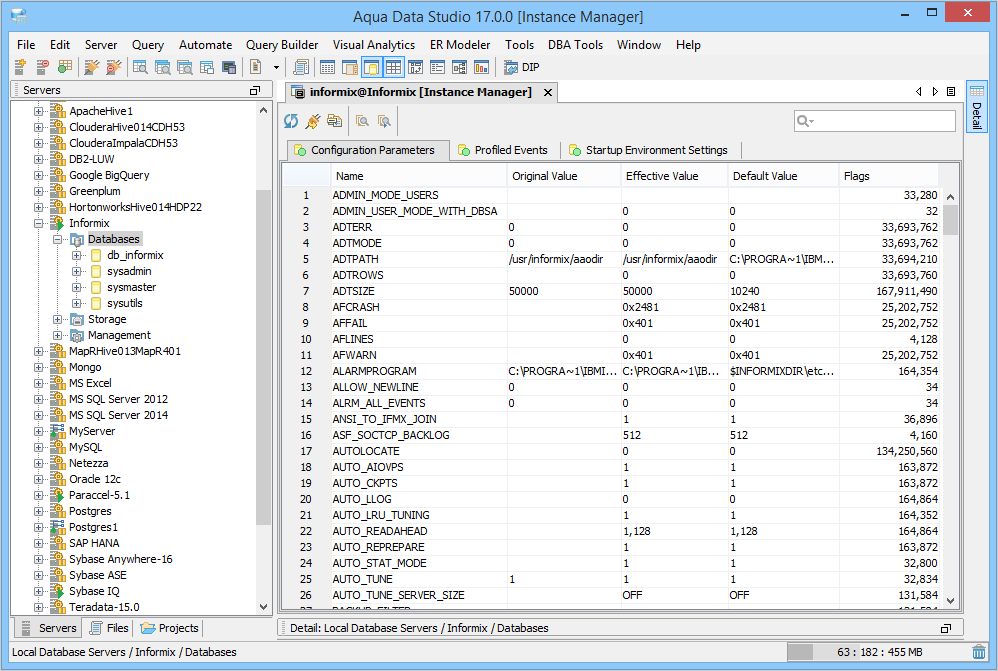998x671 pixels.
Task: Toggle the Detail side panel
Action: pos(977,106)
